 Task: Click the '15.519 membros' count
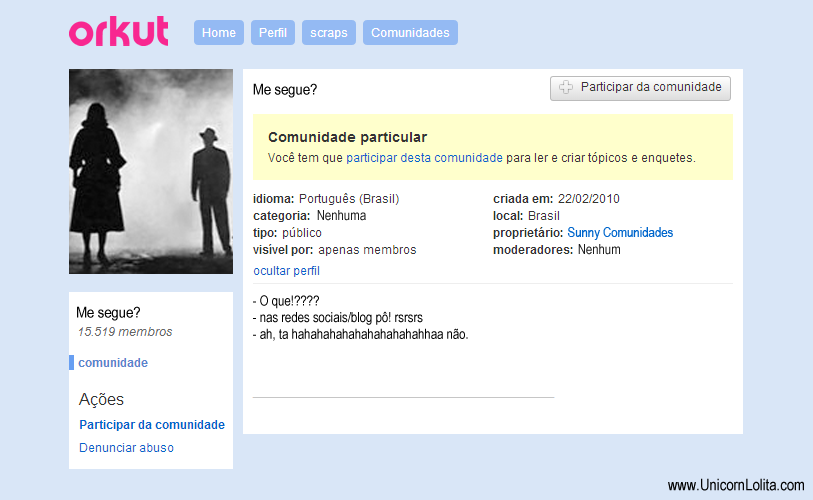click(x=125, y=332)
